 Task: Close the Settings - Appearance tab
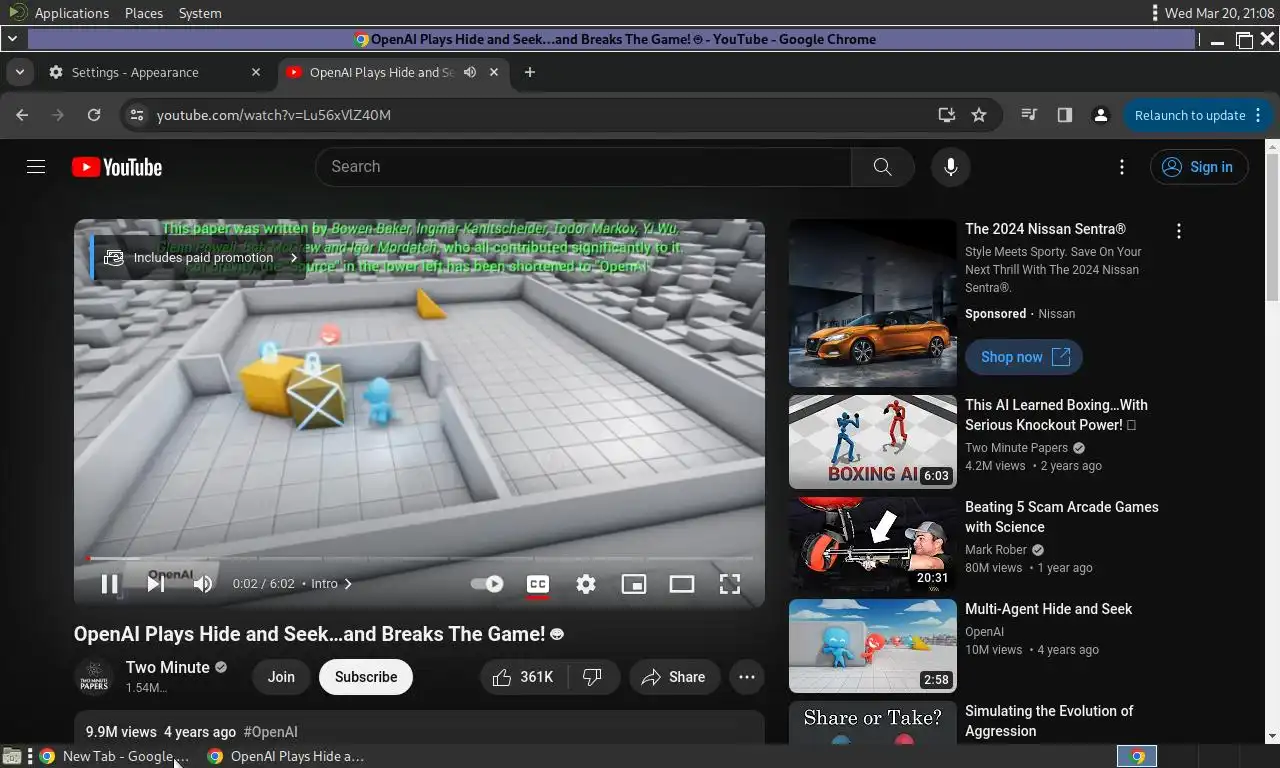point(256,72)
